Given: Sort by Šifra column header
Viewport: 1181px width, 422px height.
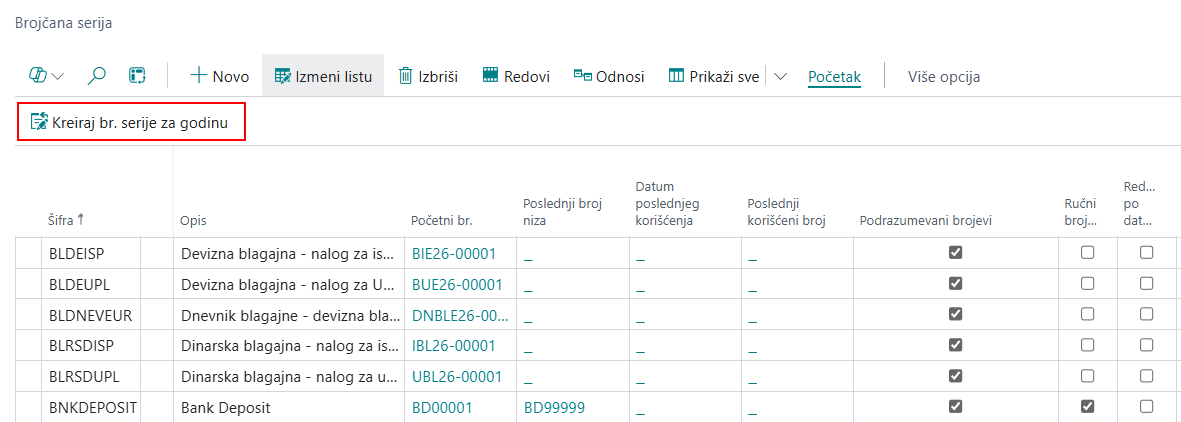Looking at the screenshot, I should [x=66, y=219].
